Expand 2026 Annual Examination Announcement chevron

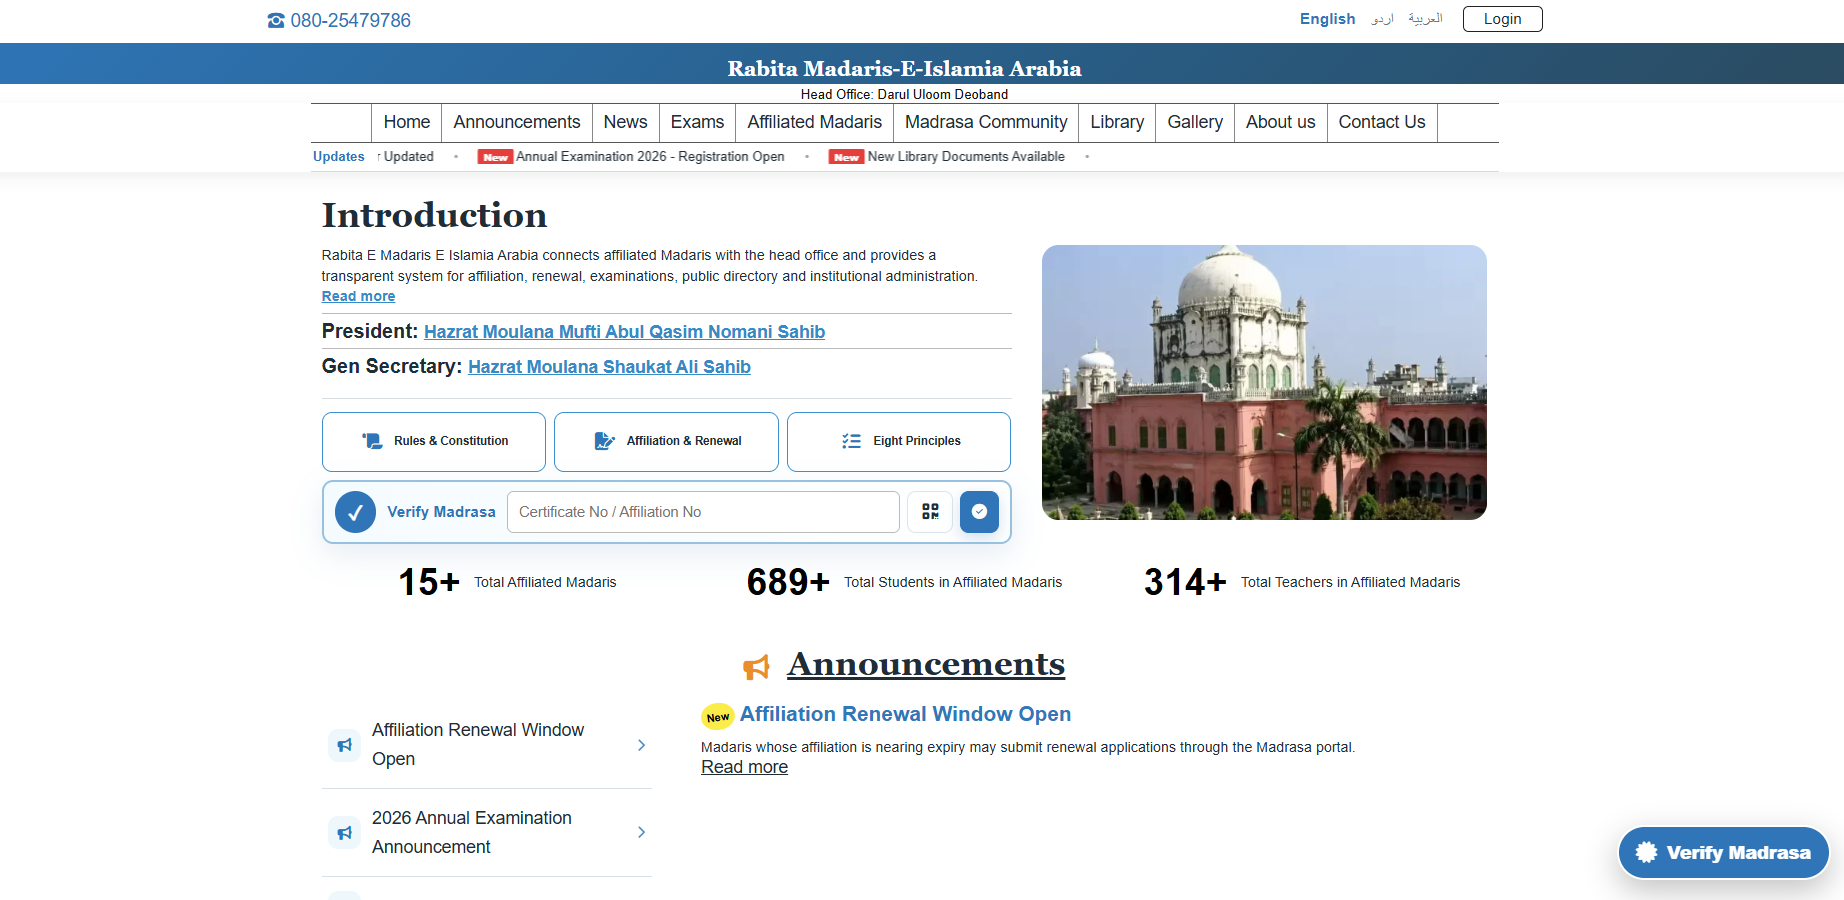coord(641,832)
